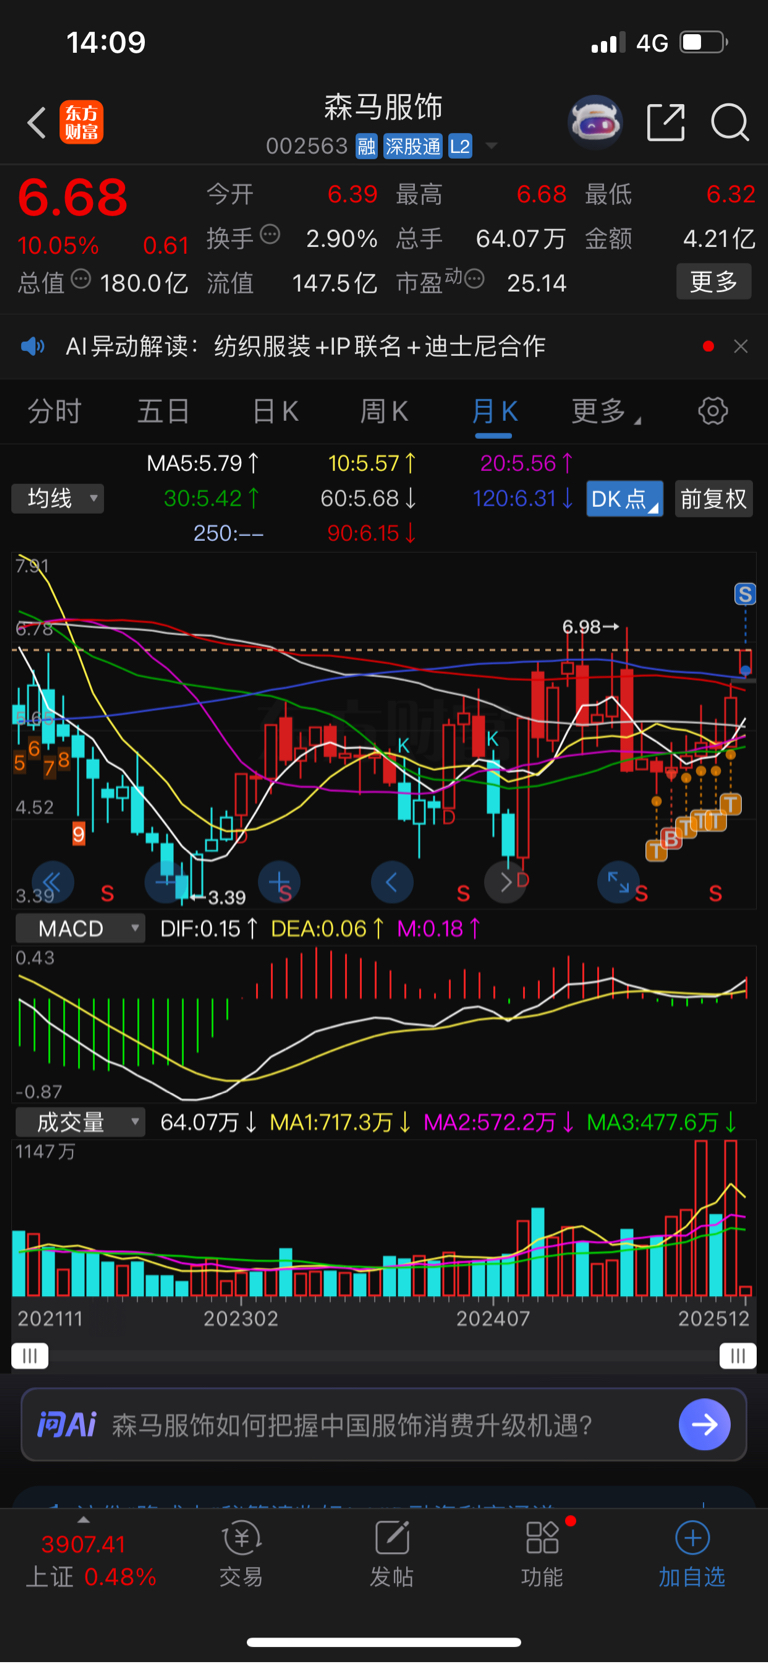Screen dimensions: 768x1663
Task: Tap the orange B buy signal marker
Action: pyautogui.click(x=671, y=839)
